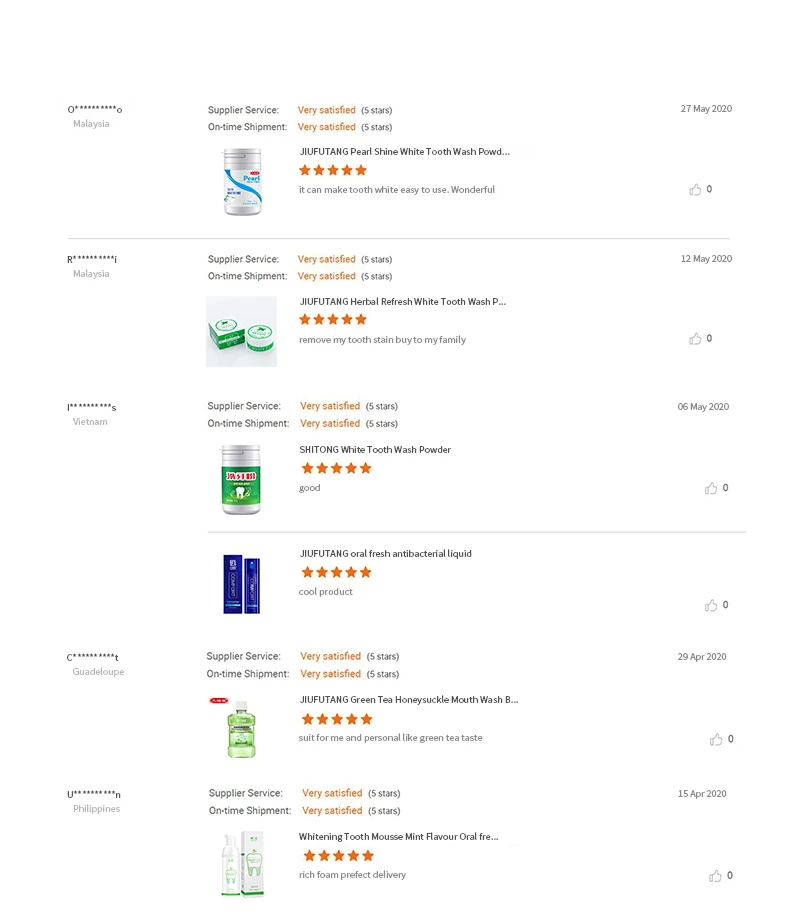Image resolution: width=800 pixels, height=916 pixels.
Task: Like the SHITONG White Tooth Wash review
Action: [711, 489]
